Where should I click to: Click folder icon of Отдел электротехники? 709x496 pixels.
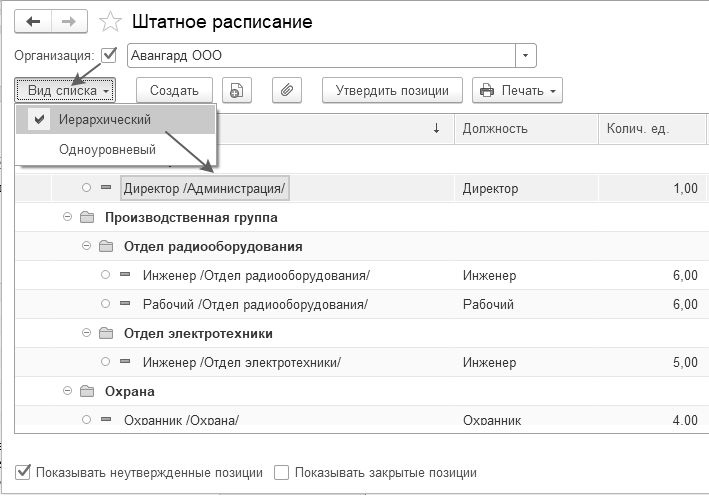[x=106, y=333]
